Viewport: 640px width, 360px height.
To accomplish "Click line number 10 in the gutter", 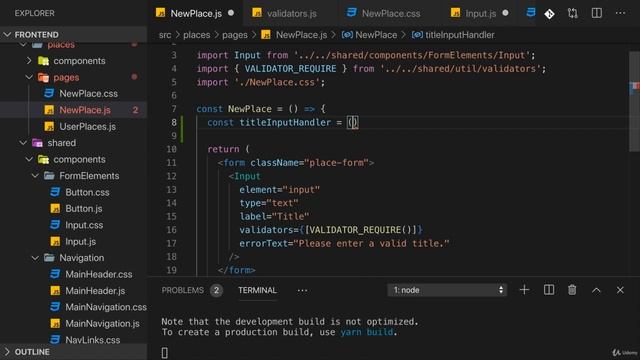I will click(x=171, y=149).
